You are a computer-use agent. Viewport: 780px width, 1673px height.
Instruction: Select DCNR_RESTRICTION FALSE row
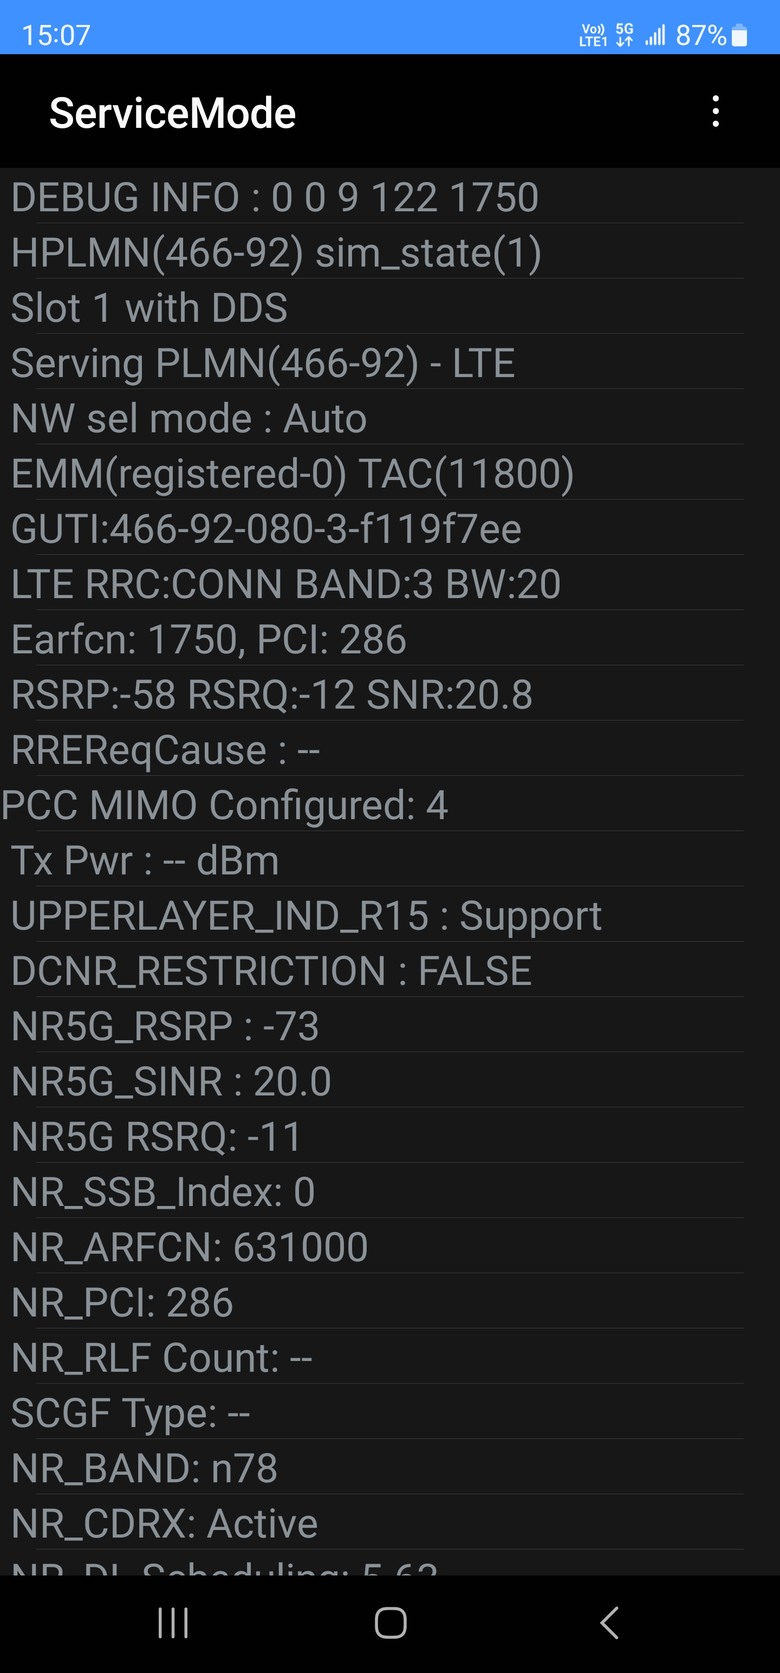[372, 971]
